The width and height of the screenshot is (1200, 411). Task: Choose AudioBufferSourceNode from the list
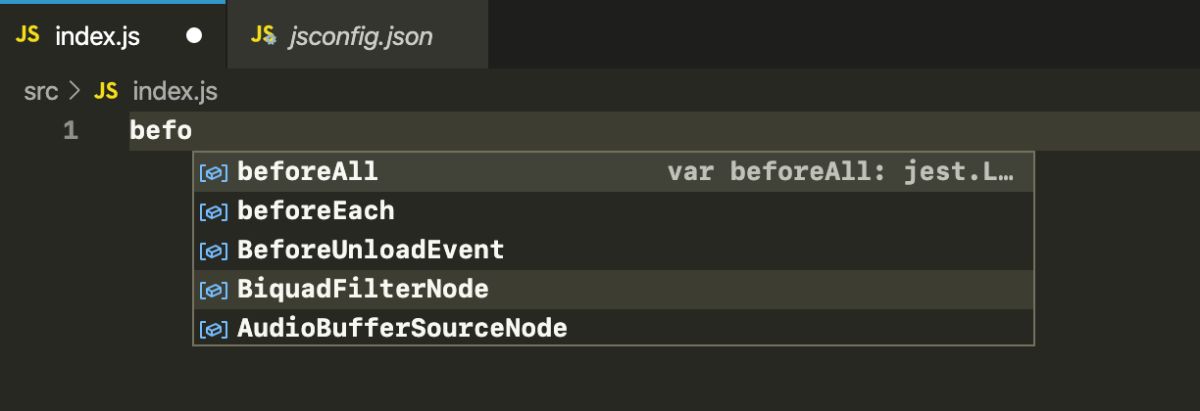(401, 328)
